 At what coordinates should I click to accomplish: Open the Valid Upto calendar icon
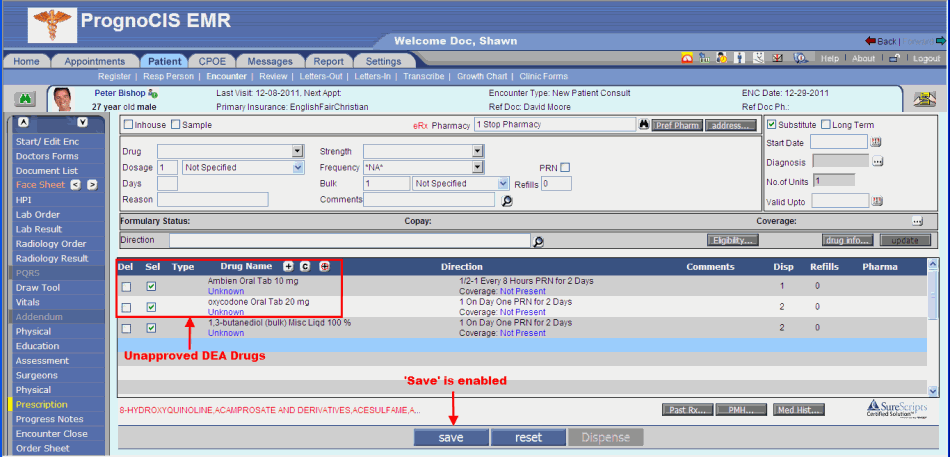(877, 201)
